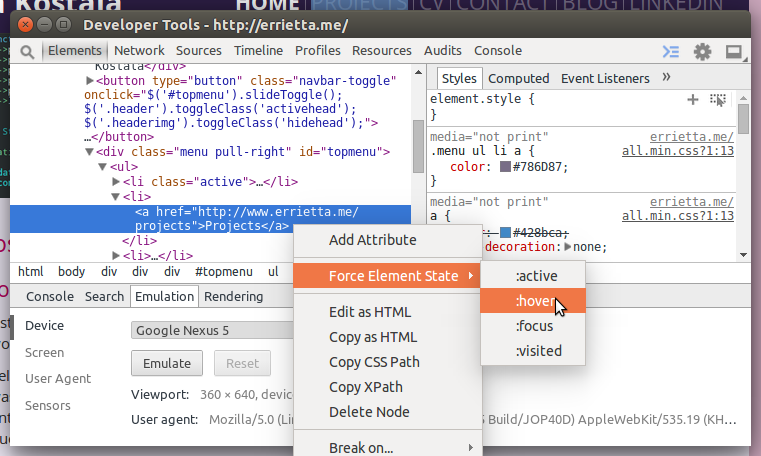
Task: Click #topmenu in the breadcrumb bar
Action: (x=223, y=271)
